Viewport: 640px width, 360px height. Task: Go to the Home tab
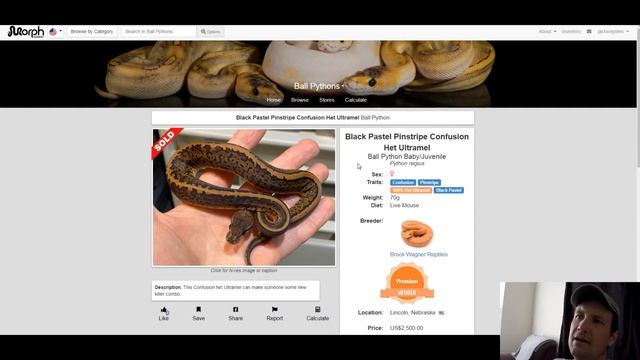273,100
